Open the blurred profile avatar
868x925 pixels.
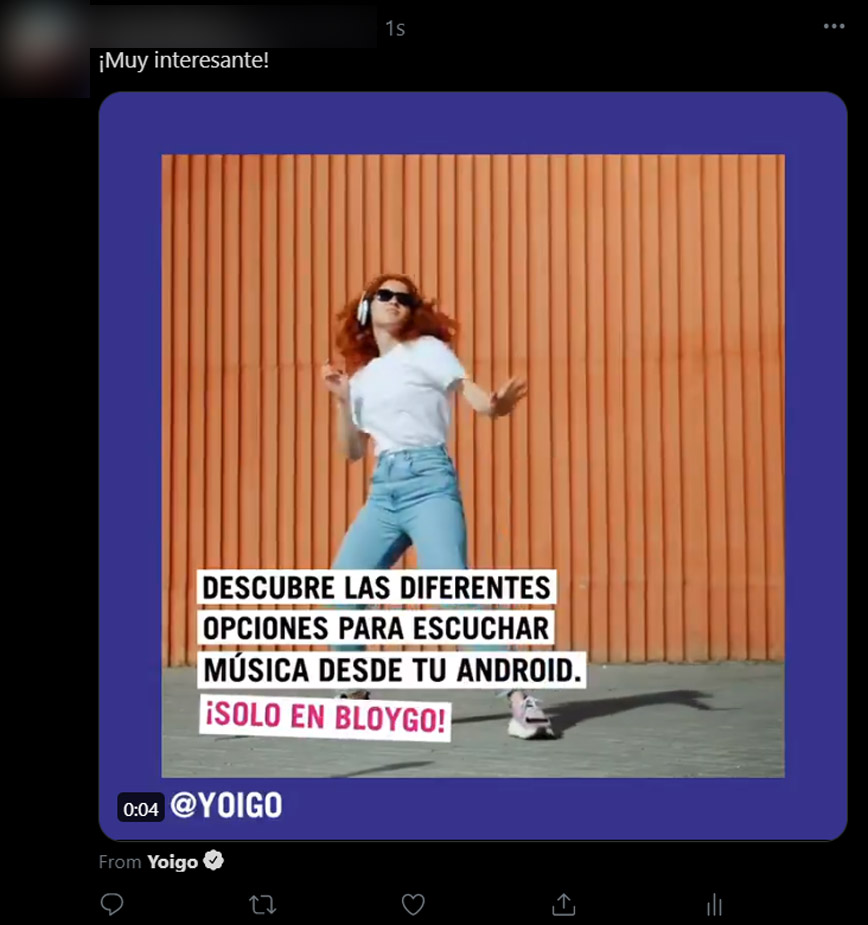coord(44,48)
